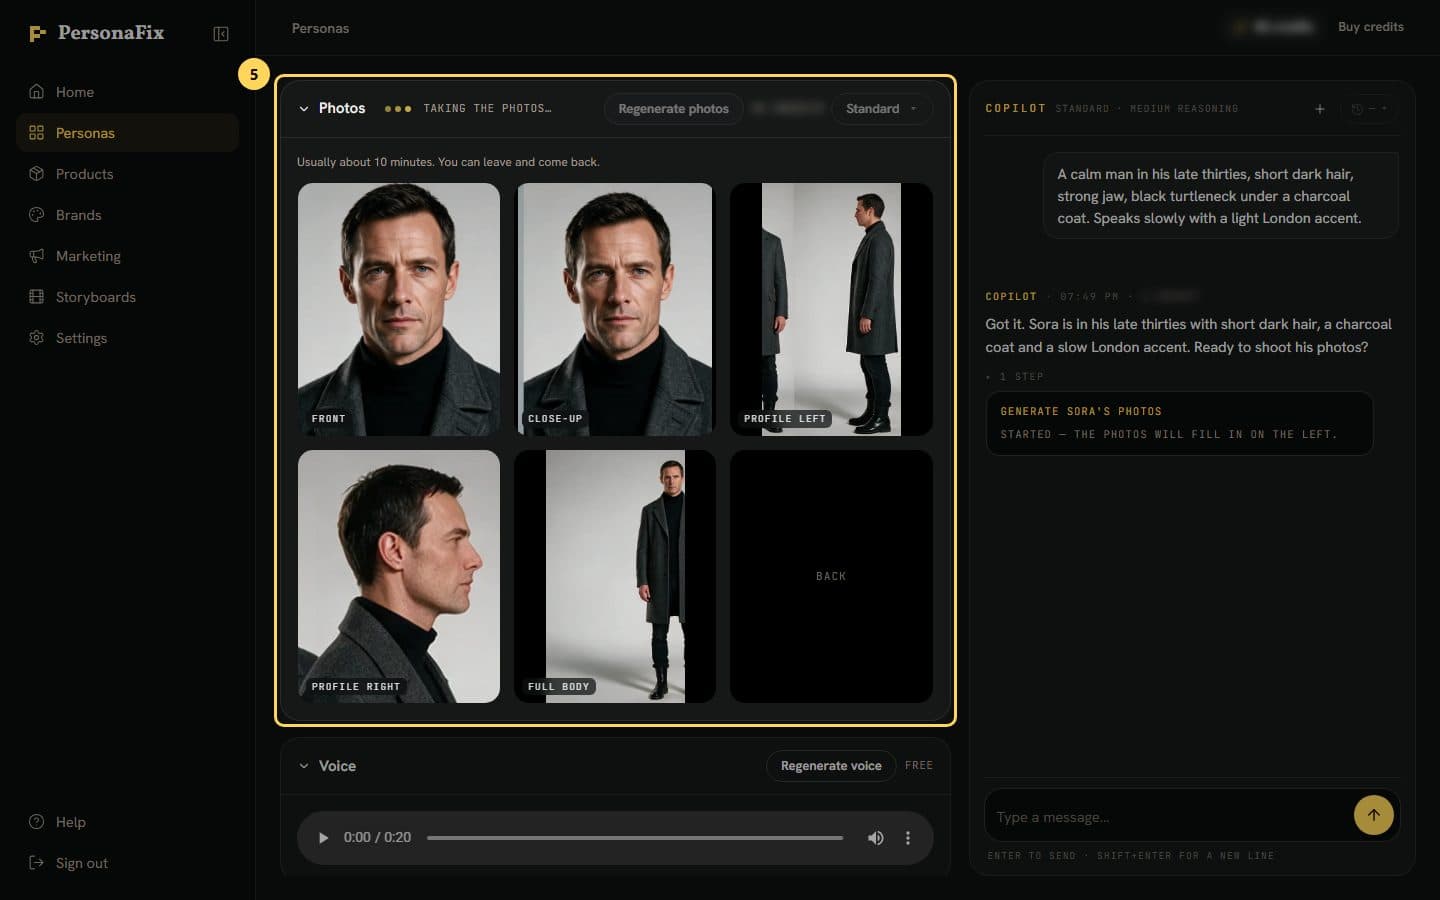Open the Standard quality dropdown
This screenshot has width=1440, height=900.
[881, 109]
